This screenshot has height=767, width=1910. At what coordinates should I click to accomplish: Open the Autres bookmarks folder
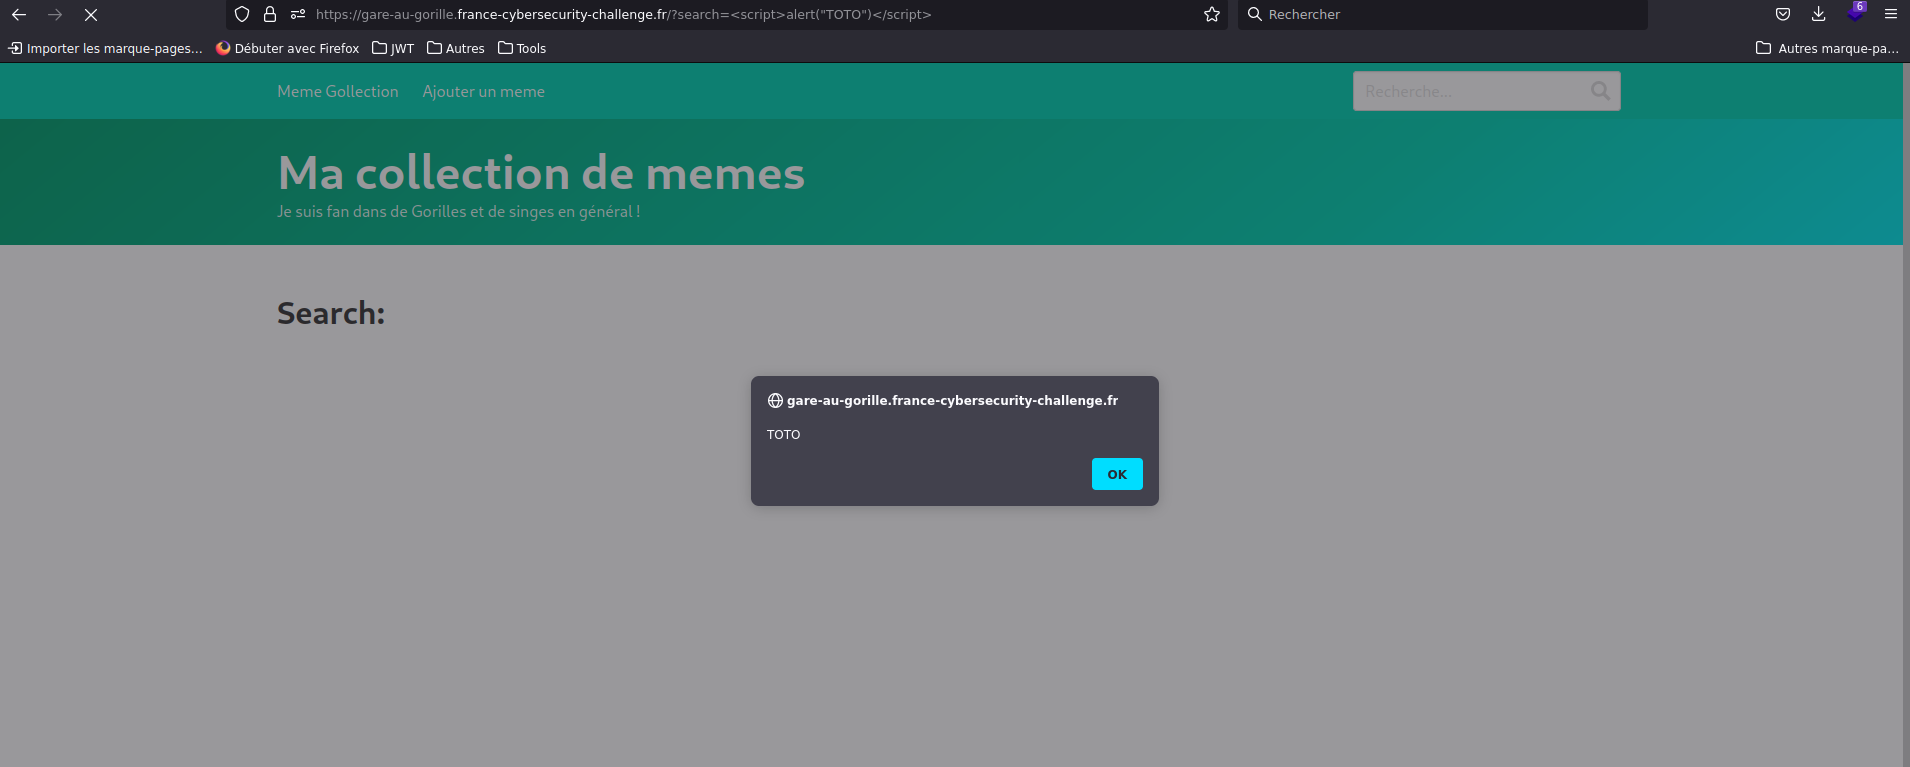point(456,48)
